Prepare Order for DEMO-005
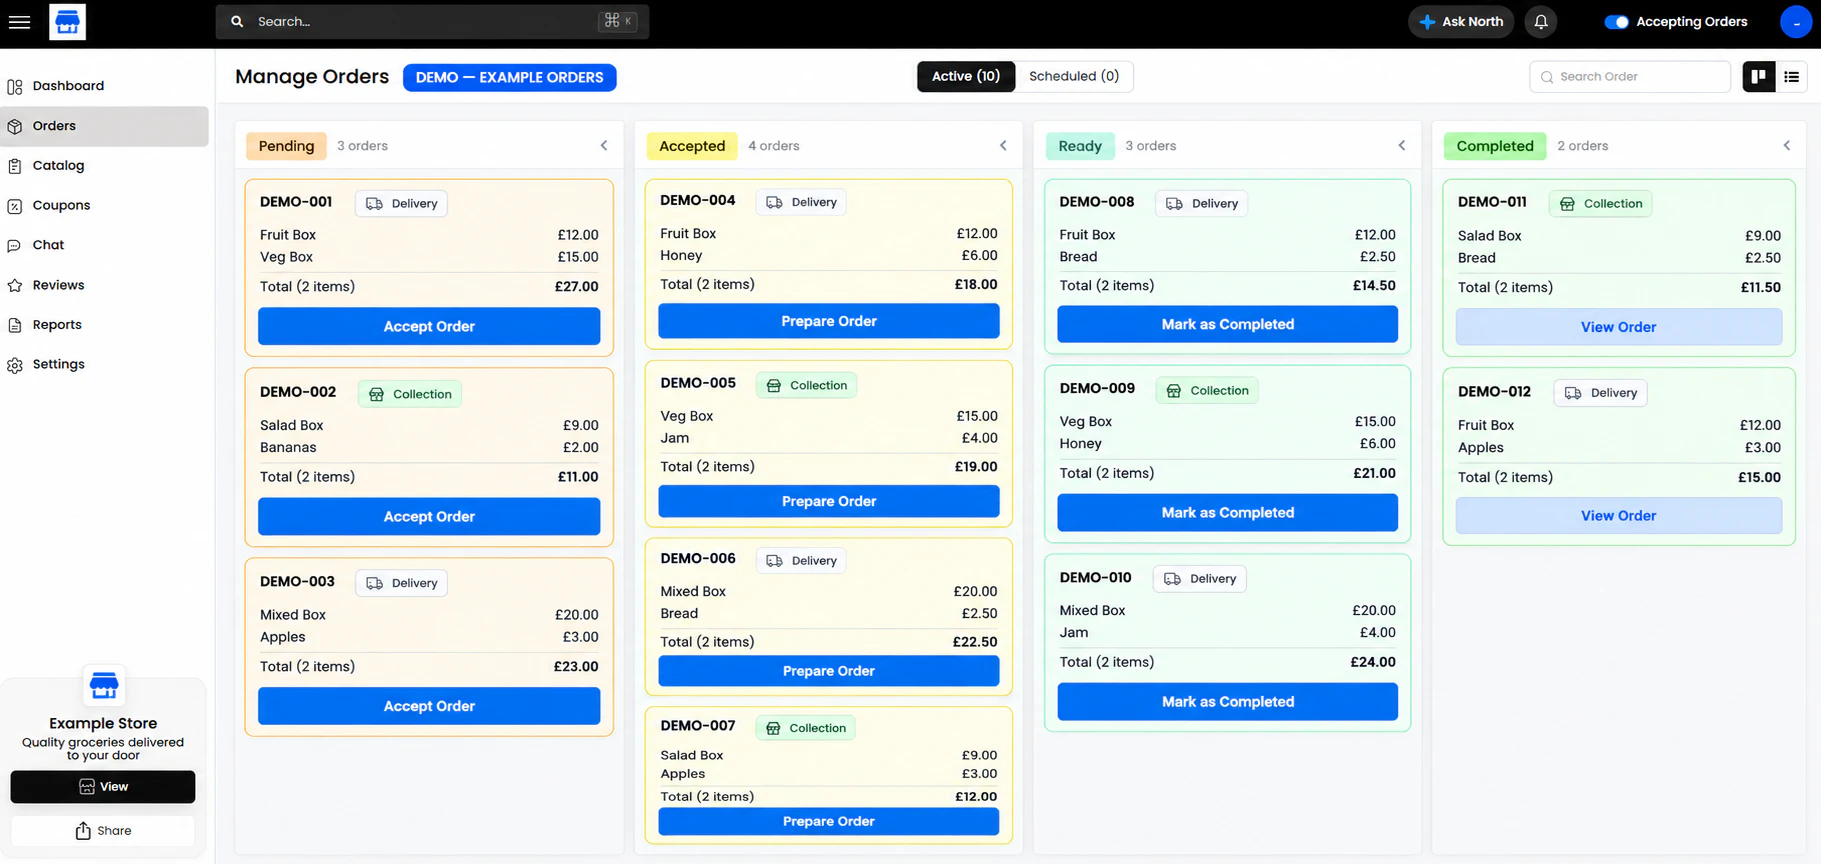The image size is (1821, 864). pyautogui.click(x=829, y=501)
